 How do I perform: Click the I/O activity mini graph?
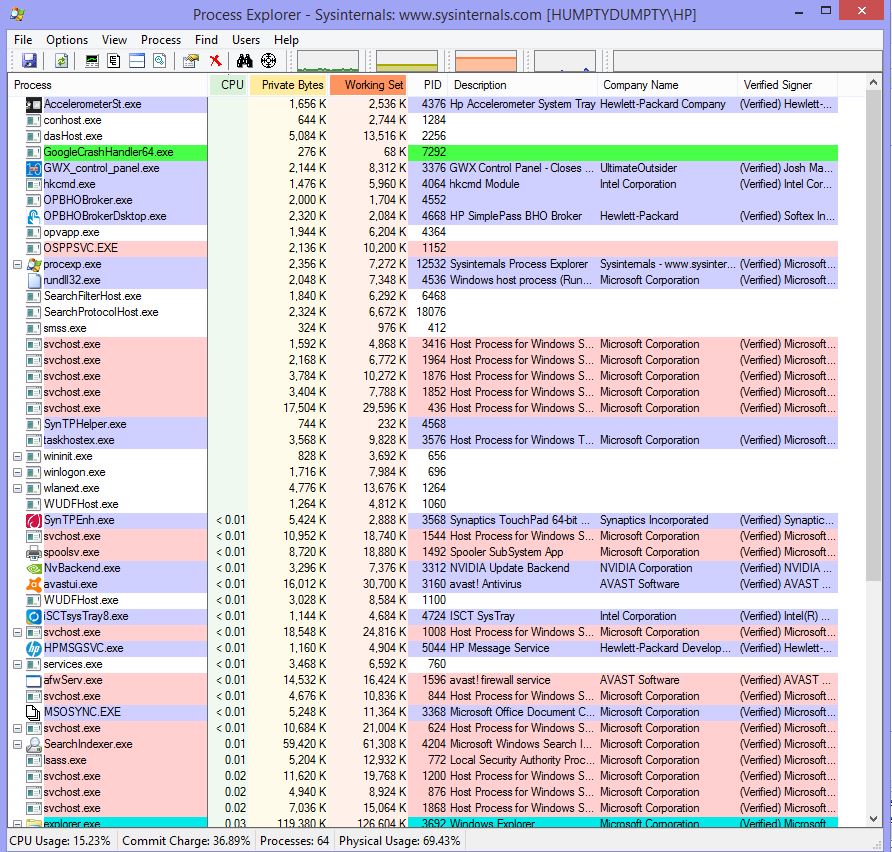565,61
